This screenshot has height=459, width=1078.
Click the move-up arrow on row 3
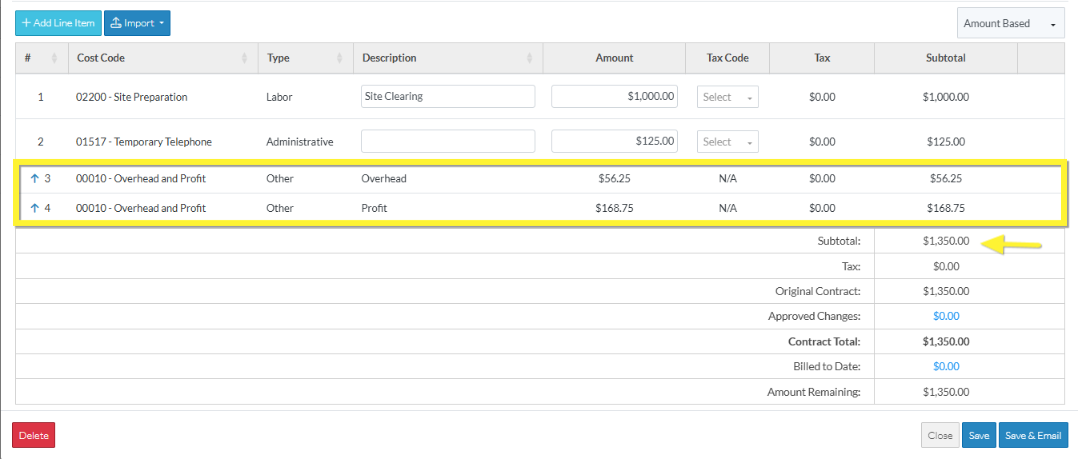pyautogui.click(x=35, y=179)
